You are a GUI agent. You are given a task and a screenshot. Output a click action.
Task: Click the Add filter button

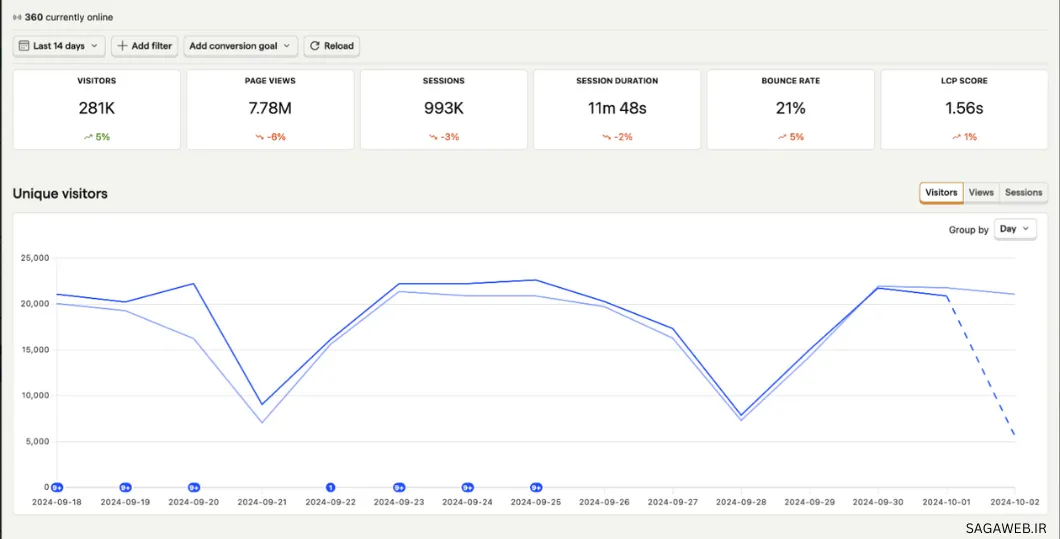click(144, 46)
